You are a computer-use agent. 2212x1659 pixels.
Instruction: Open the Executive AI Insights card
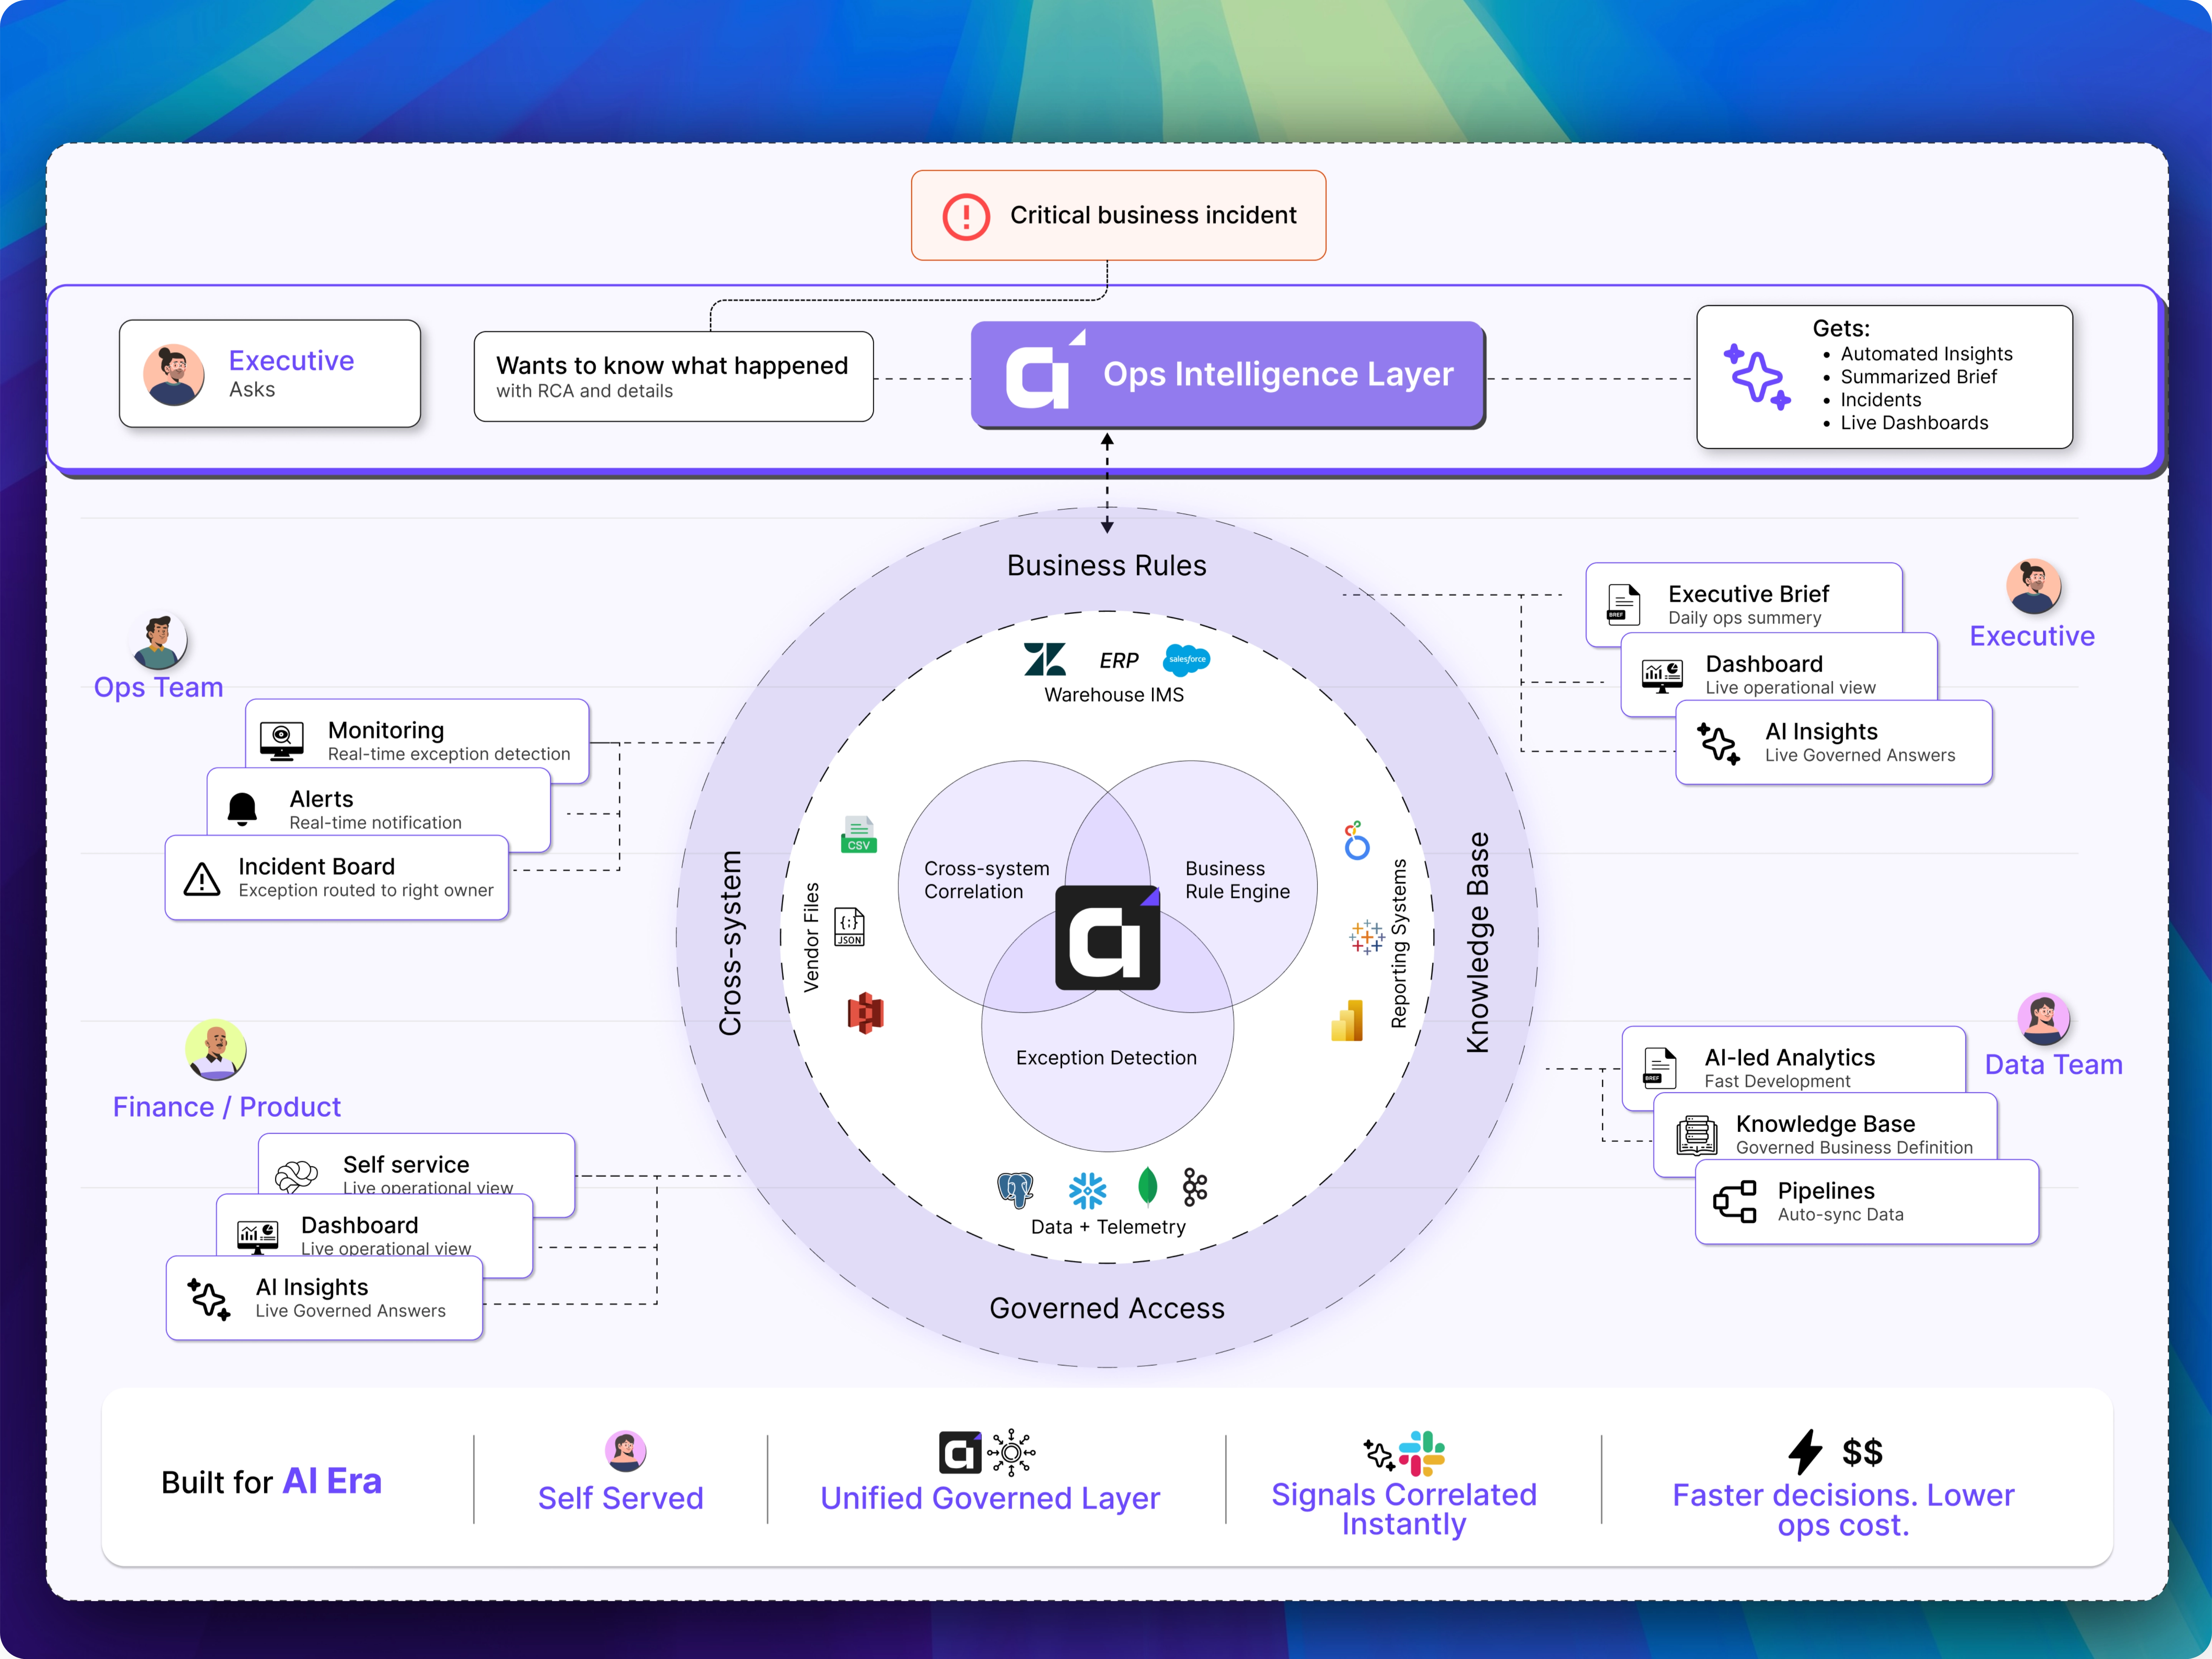(1834, 742)
